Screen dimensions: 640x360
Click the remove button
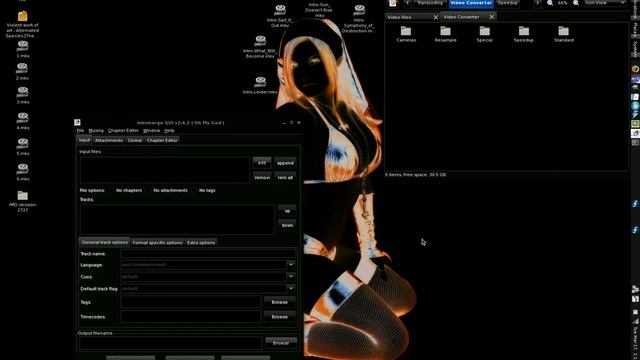(262, 178)
